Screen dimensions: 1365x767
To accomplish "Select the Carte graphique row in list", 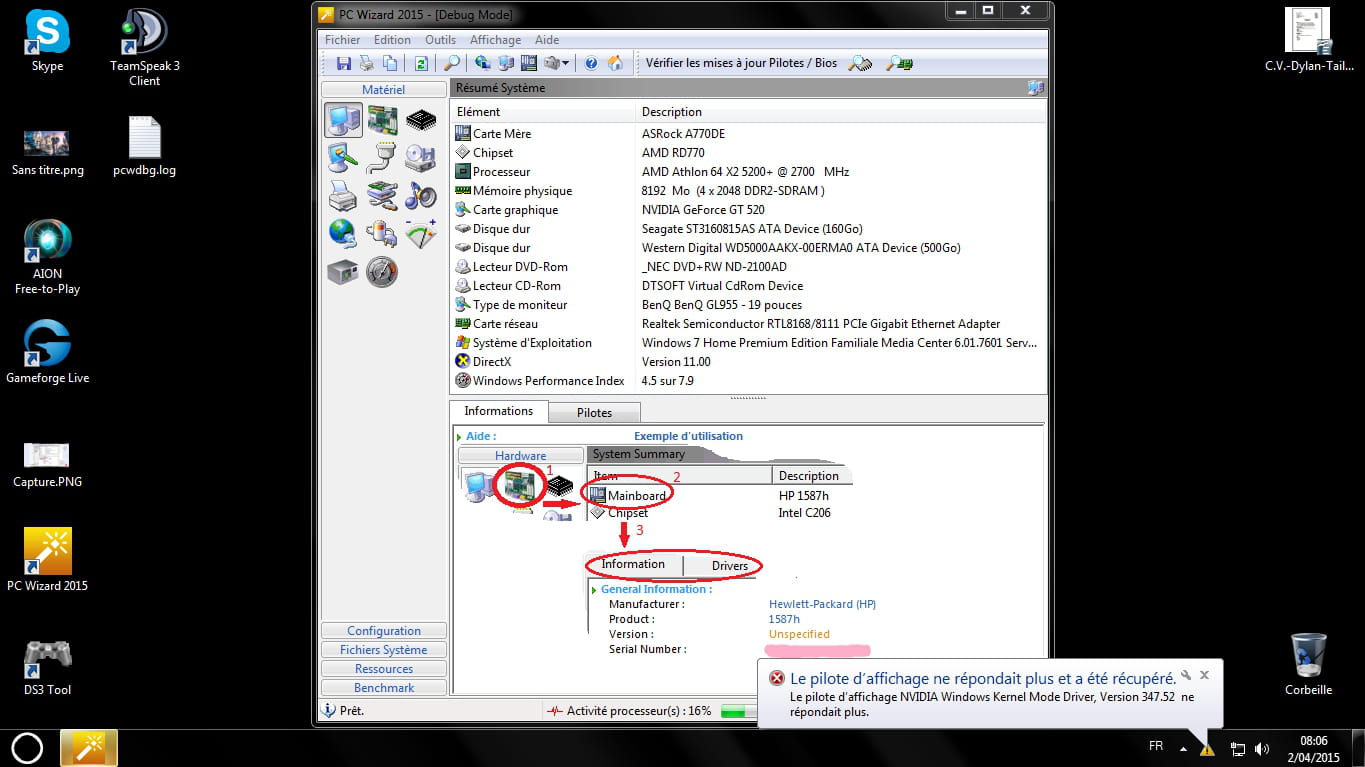I will [x=515, y=210].
